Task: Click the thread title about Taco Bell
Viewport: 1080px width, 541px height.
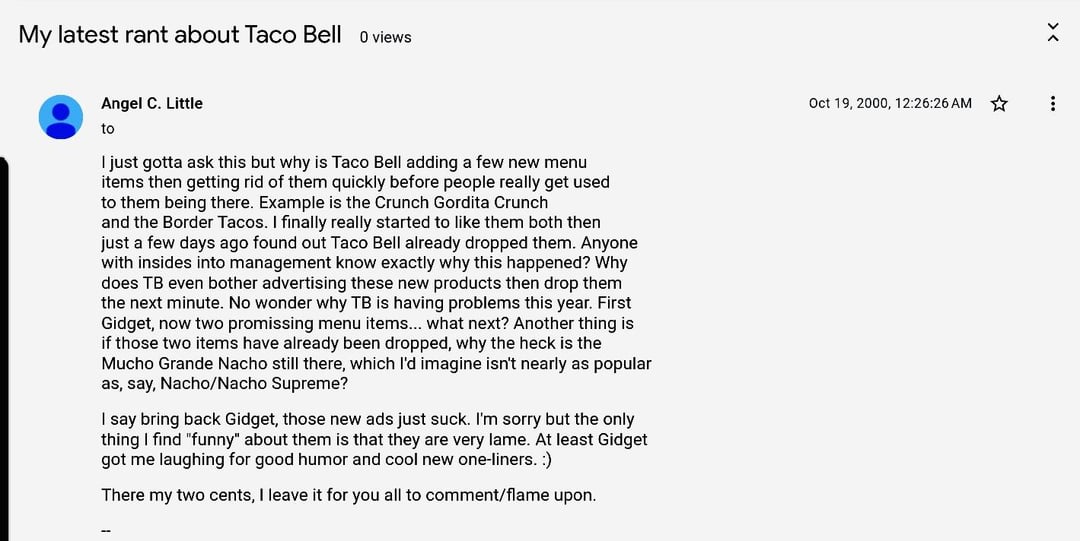Action: tap(180, 34)
